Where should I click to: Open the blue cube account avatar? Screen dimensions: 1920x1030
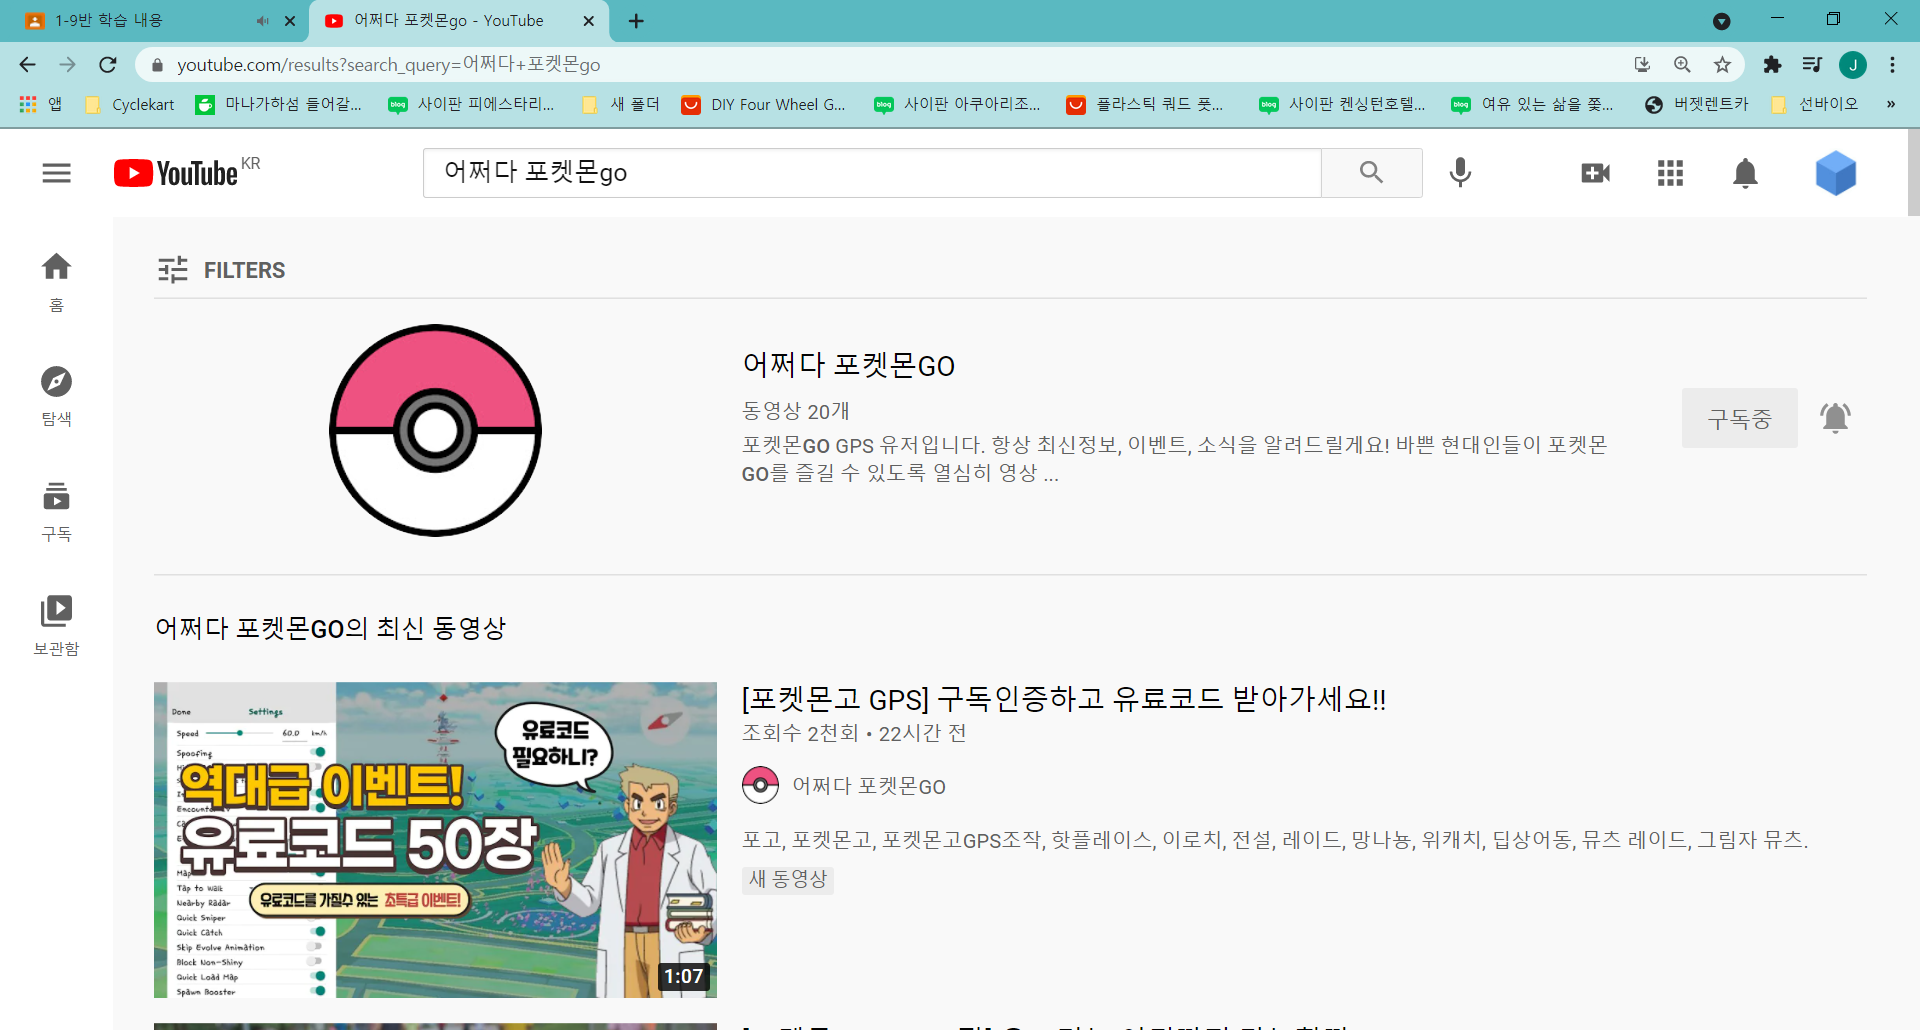tap(1835, 173)
